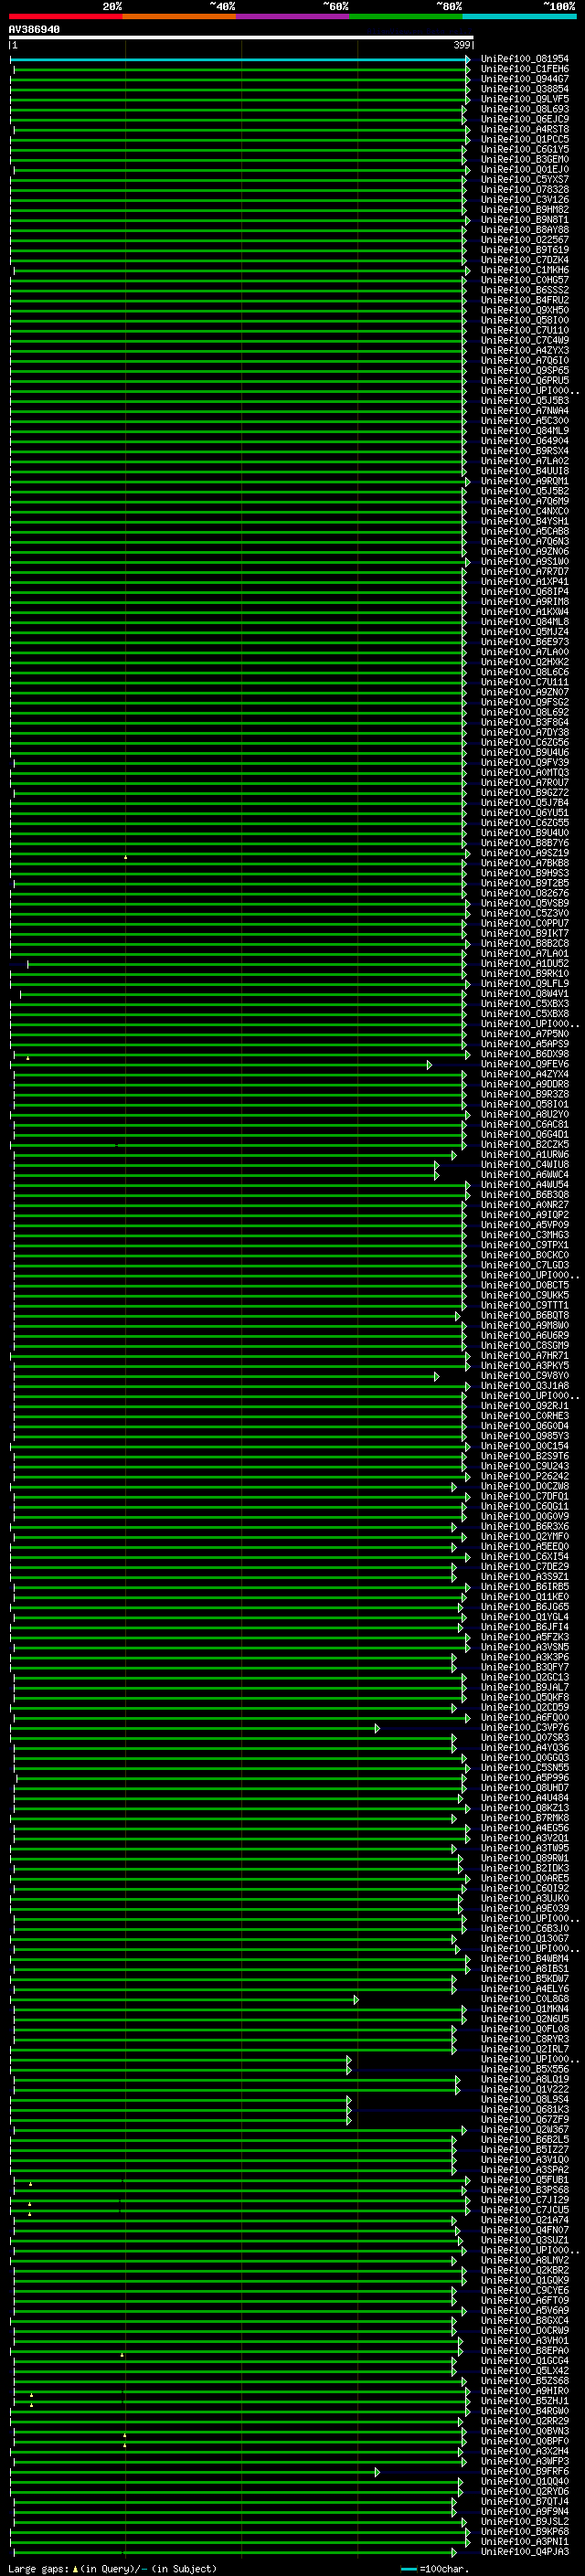Select hit UniRef100_A5V6A9
This screenshot has height=2576, width=585.
(x=524, y=2310)
